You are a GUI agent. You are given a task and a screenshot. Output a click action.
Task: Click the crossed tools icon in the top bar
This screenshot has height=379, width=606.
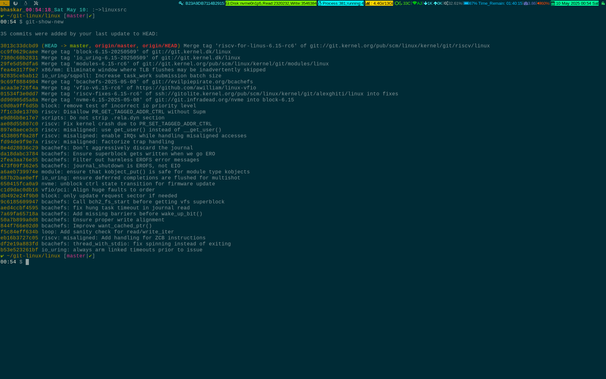coord(36,3)
